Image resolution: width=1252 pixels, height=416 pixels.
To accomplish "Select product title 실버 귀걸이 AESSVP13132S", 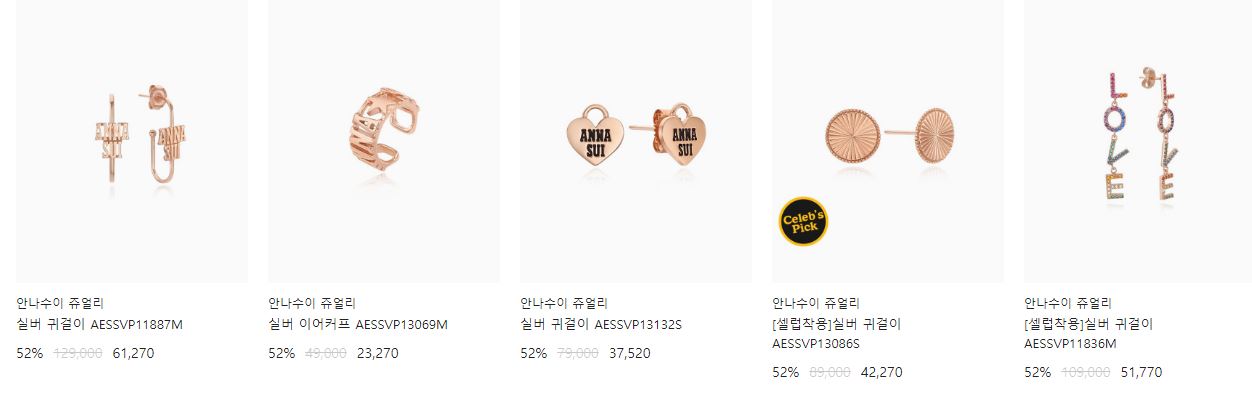I will point(601,325).
